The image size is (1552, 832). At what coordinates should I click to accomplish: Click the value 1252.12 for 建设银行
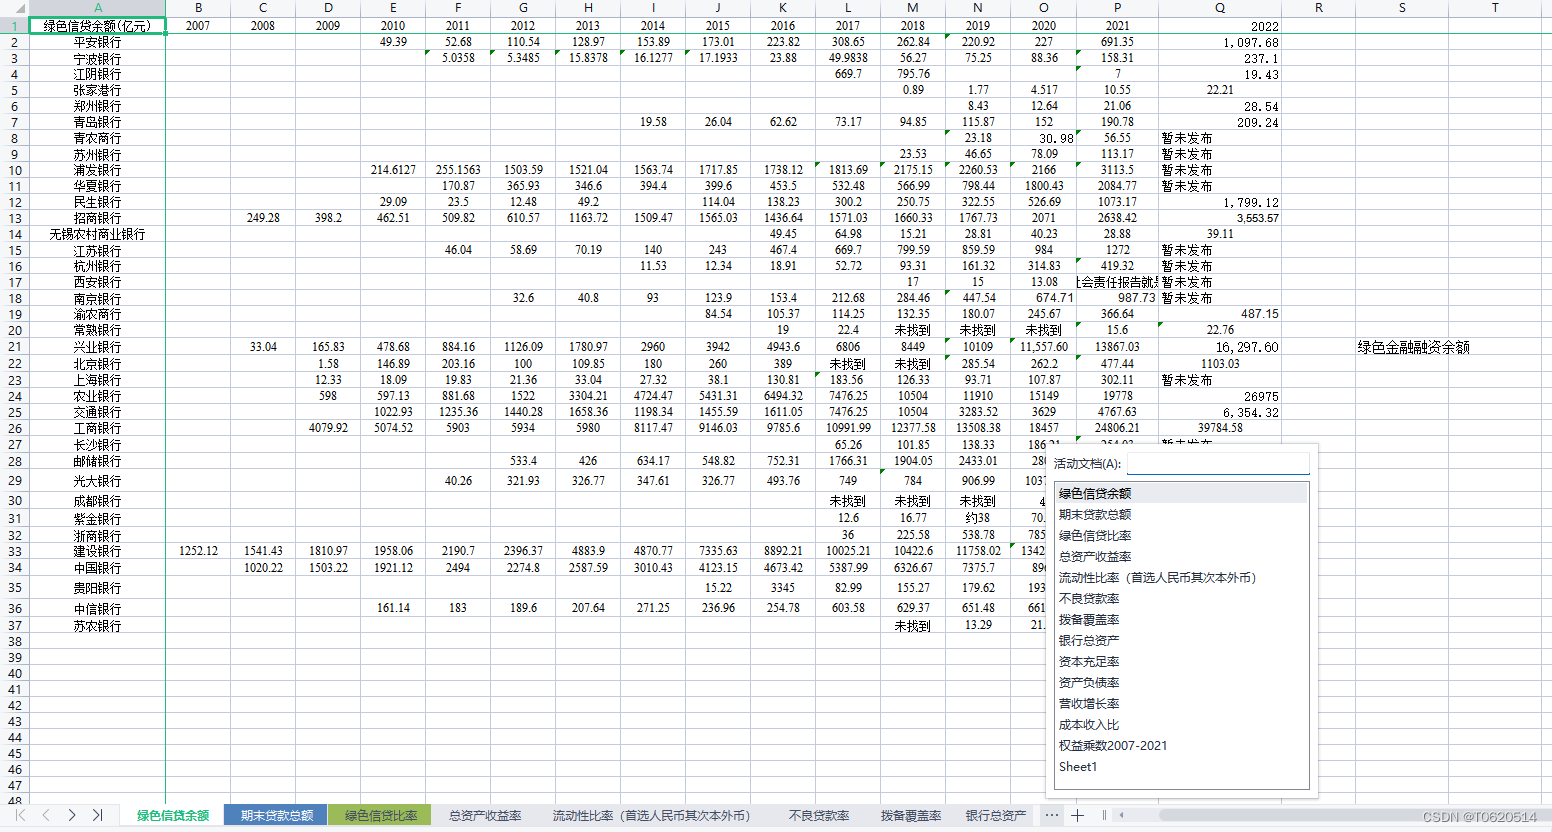198,551
